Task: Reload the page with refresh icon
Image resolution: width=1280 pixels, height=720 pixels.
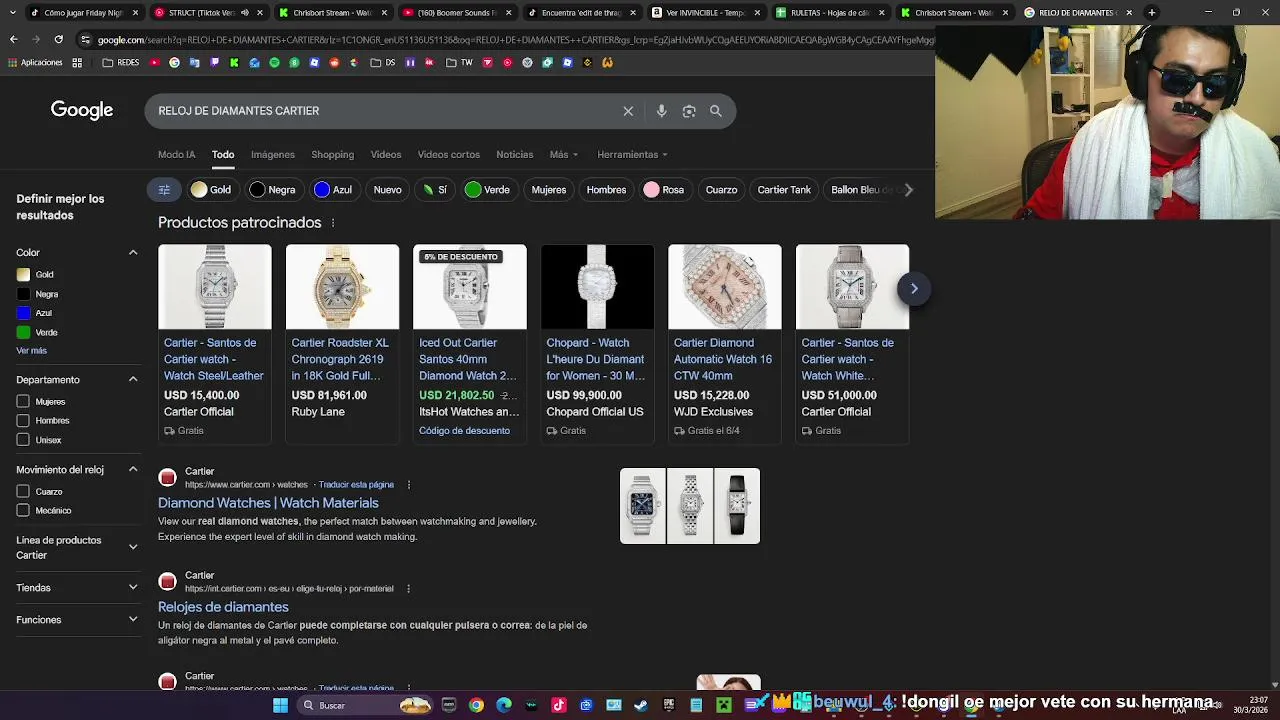Action: click(58, 39)
